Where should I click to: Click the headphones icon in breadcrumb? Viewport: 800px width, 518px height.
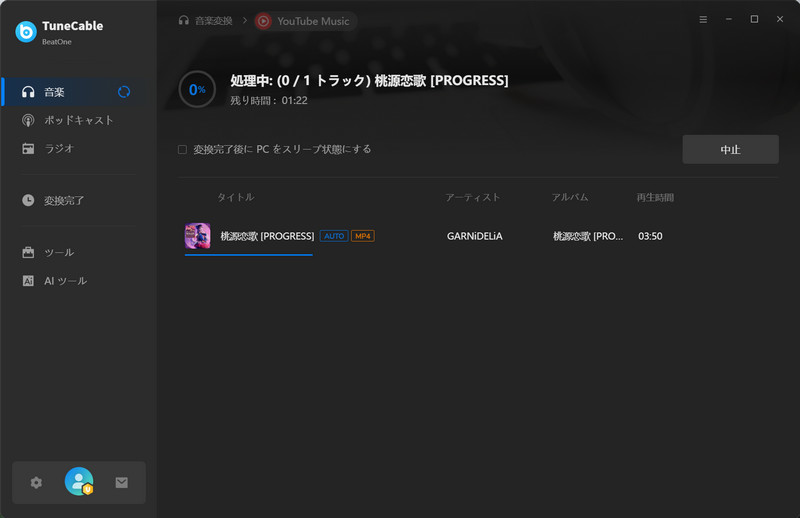184,20
